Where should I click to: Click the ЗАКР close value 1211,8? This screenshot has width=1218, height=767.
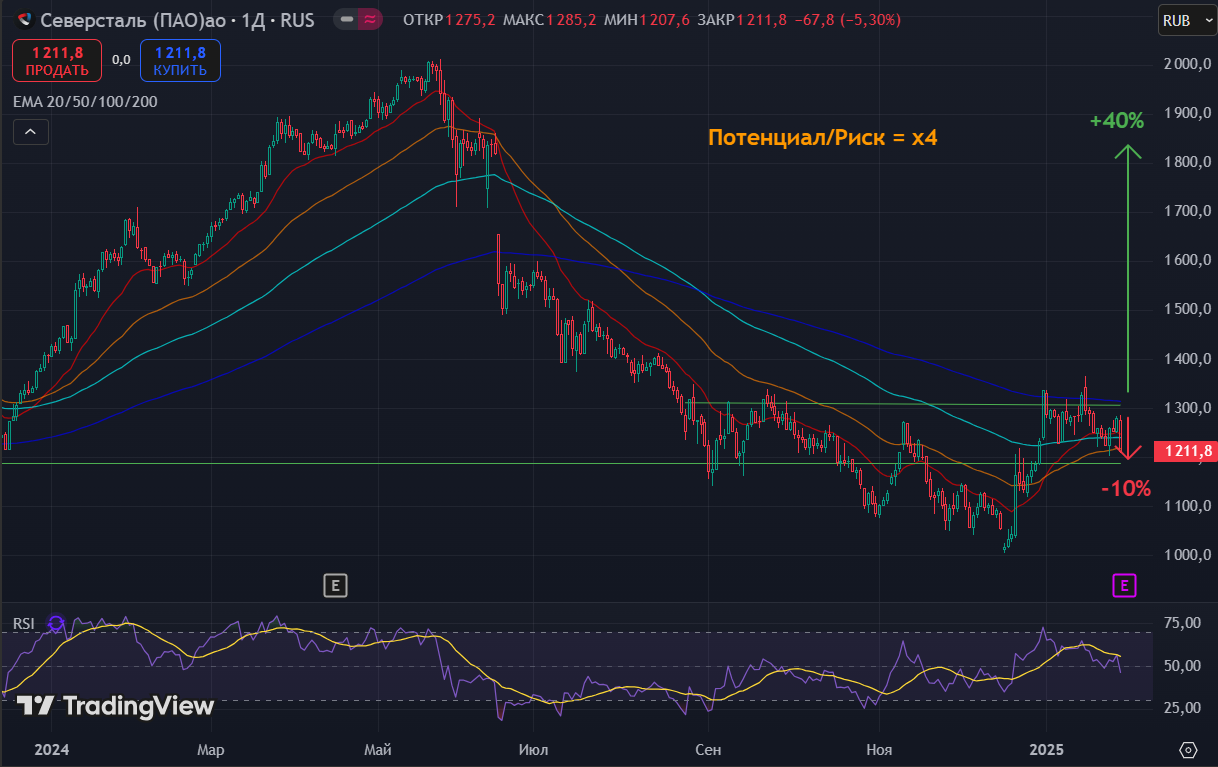[x=763, y=20]
